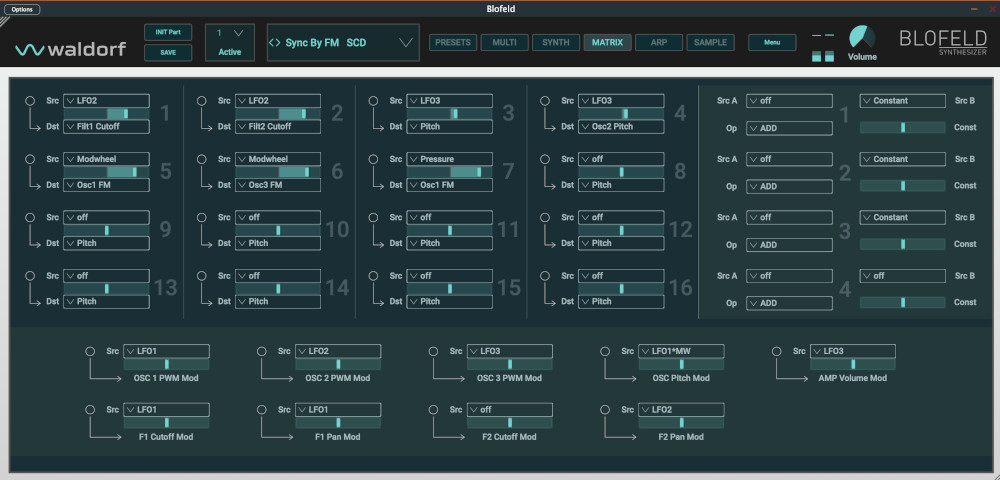Open the ARP tab

(x=658, y=43)
